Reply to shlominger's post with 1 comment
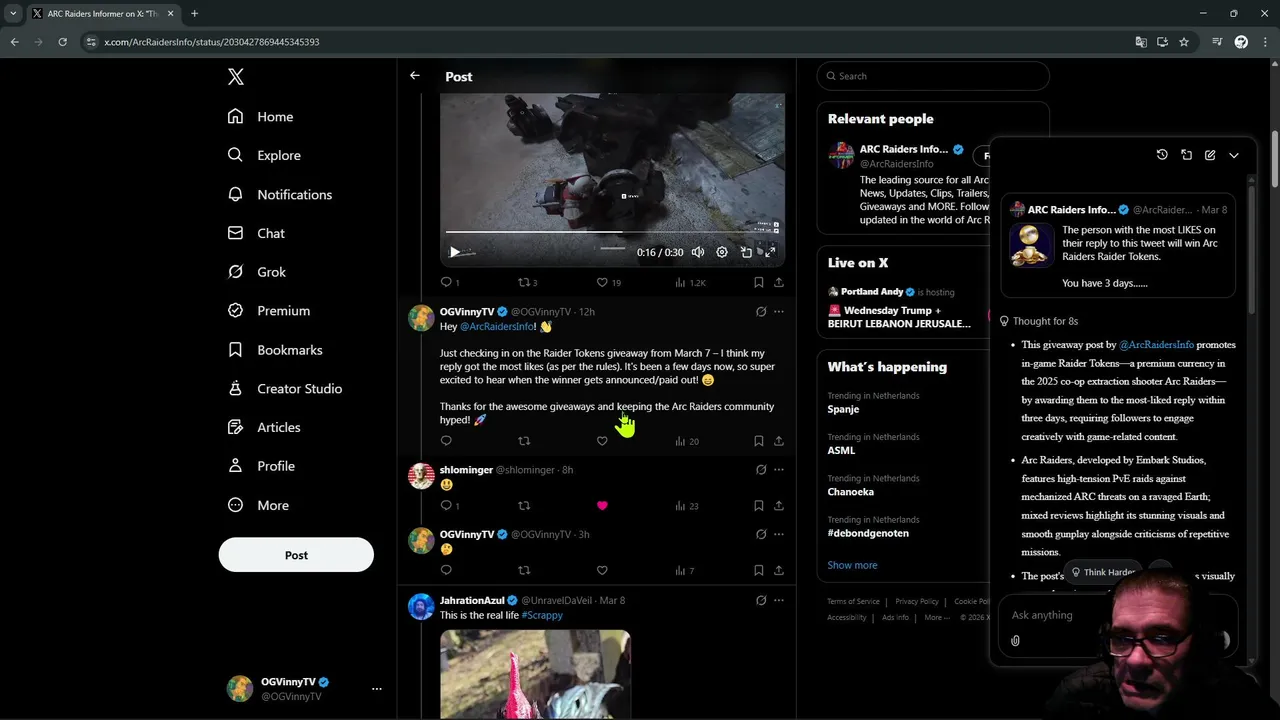The height and width of the screenshot is (720, 1280). pyautogui.click(x=450, y=506)
